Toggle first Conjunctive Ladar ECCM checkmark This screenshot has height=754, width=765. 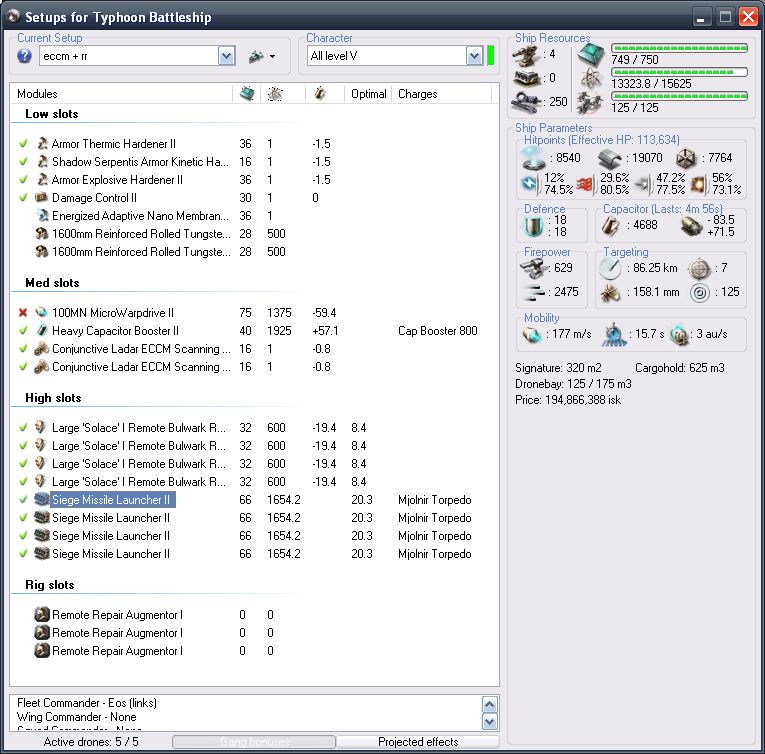coord(23,349)
